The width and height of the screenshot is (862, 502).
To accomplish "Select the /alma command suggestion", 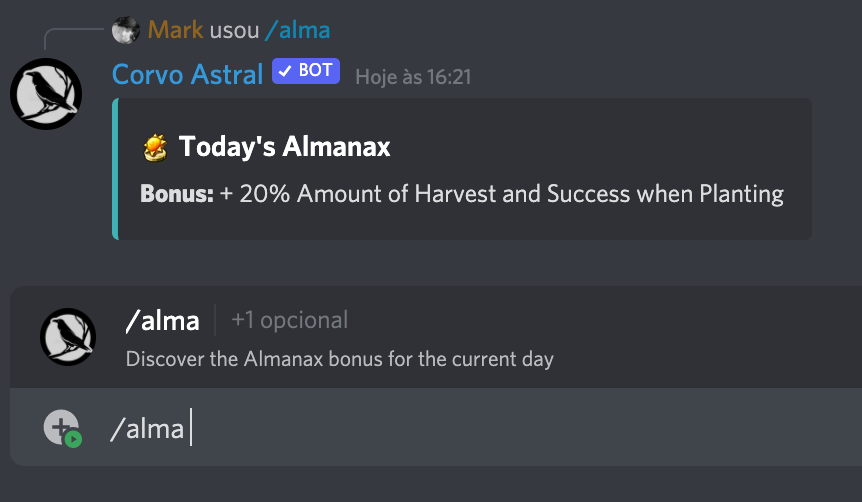I will coord(162,321).
